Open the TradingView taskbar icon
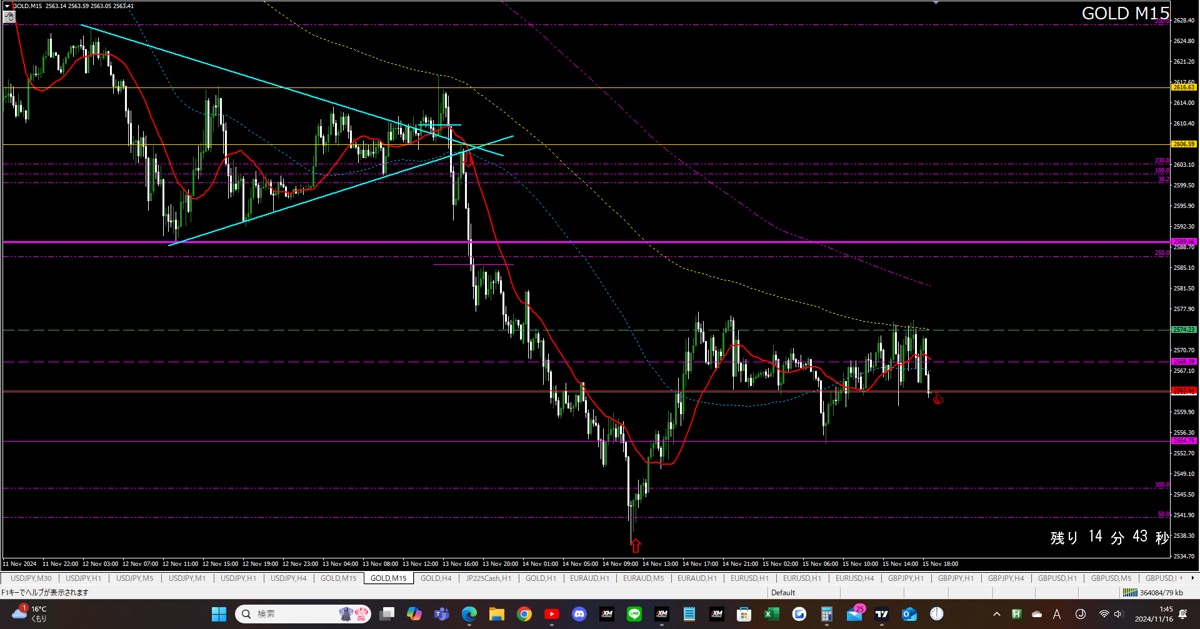This screenshot has height=629, width=1200. click(x=882, y=614)
